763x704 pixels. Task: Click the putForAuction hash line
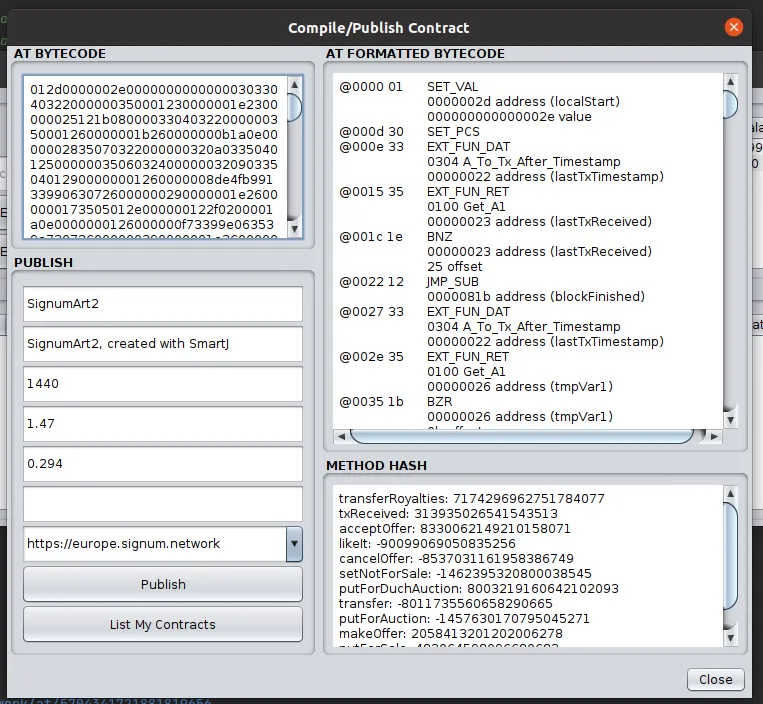click(464, 619)
